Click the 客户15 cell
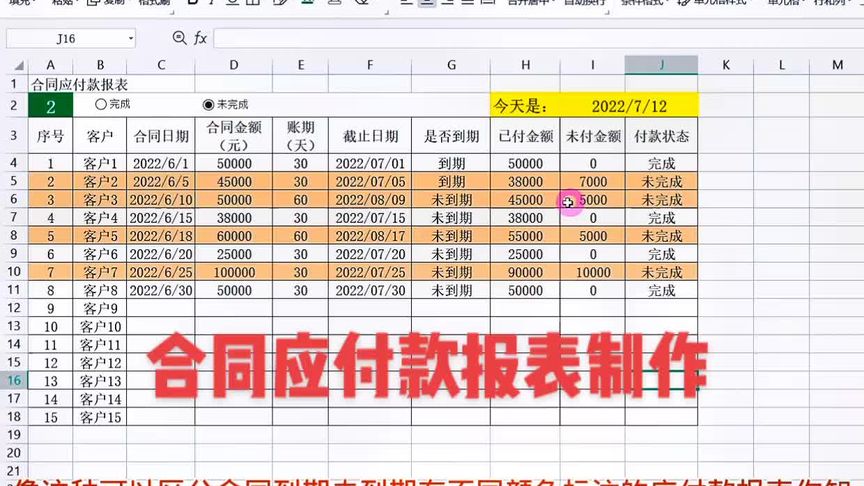 click(x=100, y=418)
